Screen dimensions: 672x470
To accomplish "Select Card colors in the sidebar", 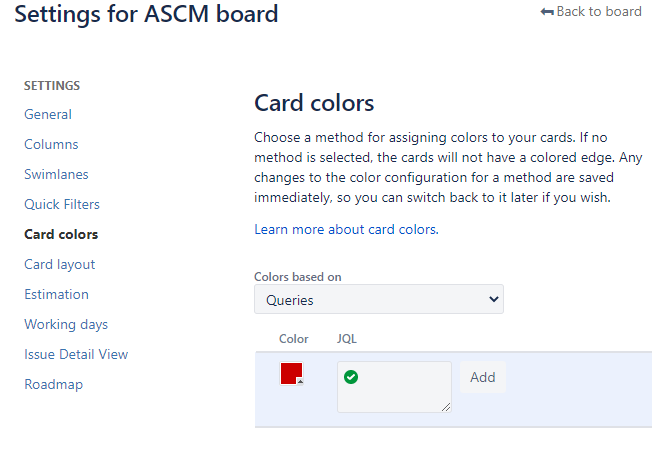I will click(61, 234).
